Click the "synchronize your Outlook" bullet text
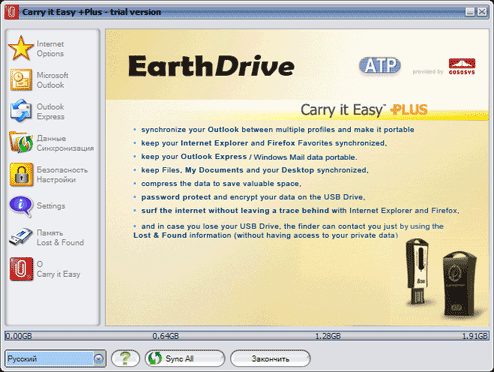This screenshot has width=494, height=372. coord(278,129)
